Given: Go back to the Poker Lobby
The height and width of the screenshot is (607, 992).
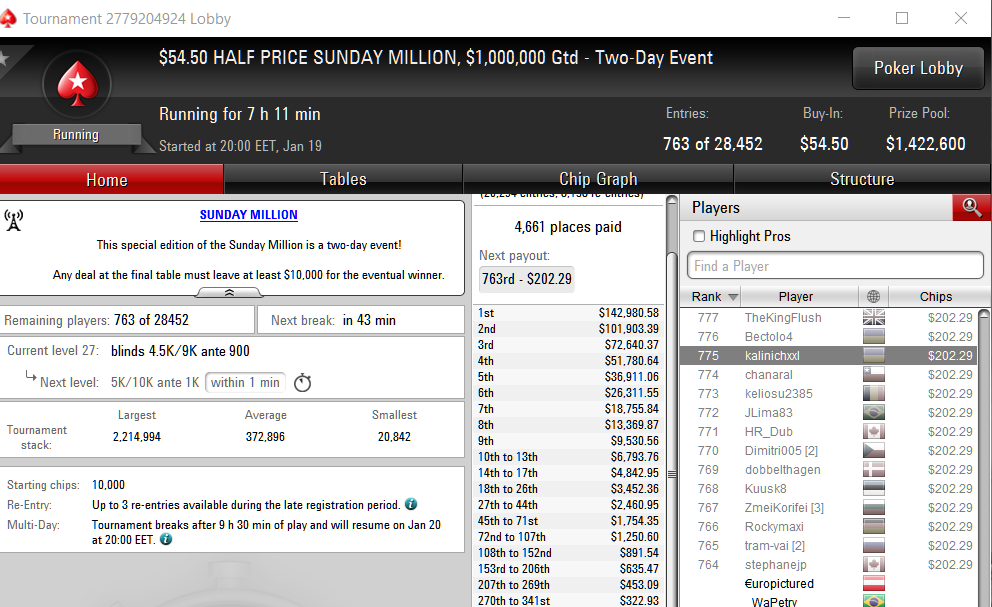Looking at the screenshot, I should pyautogui.click(x=918, y=68).
